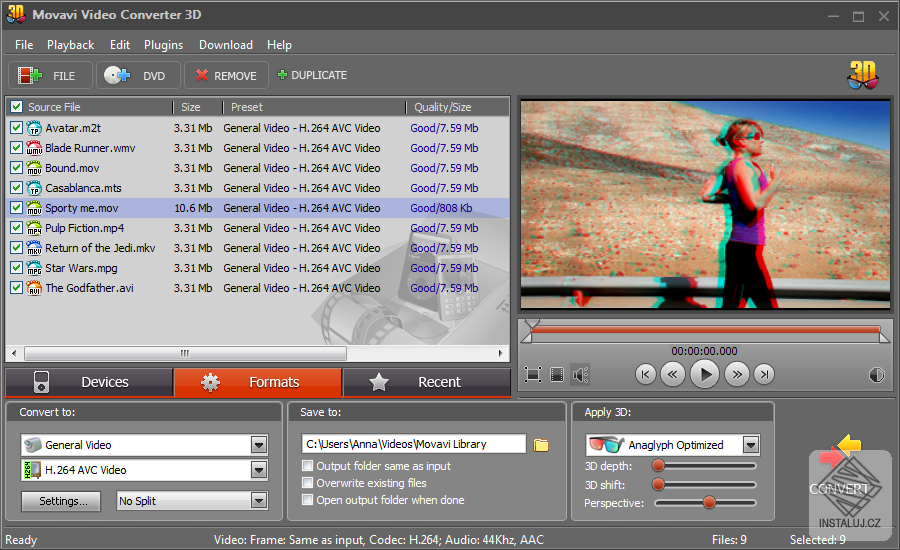Uncheck the Sporty me.mov checkbox
This screenshot has width=900, height=550.
pos(17,208)
